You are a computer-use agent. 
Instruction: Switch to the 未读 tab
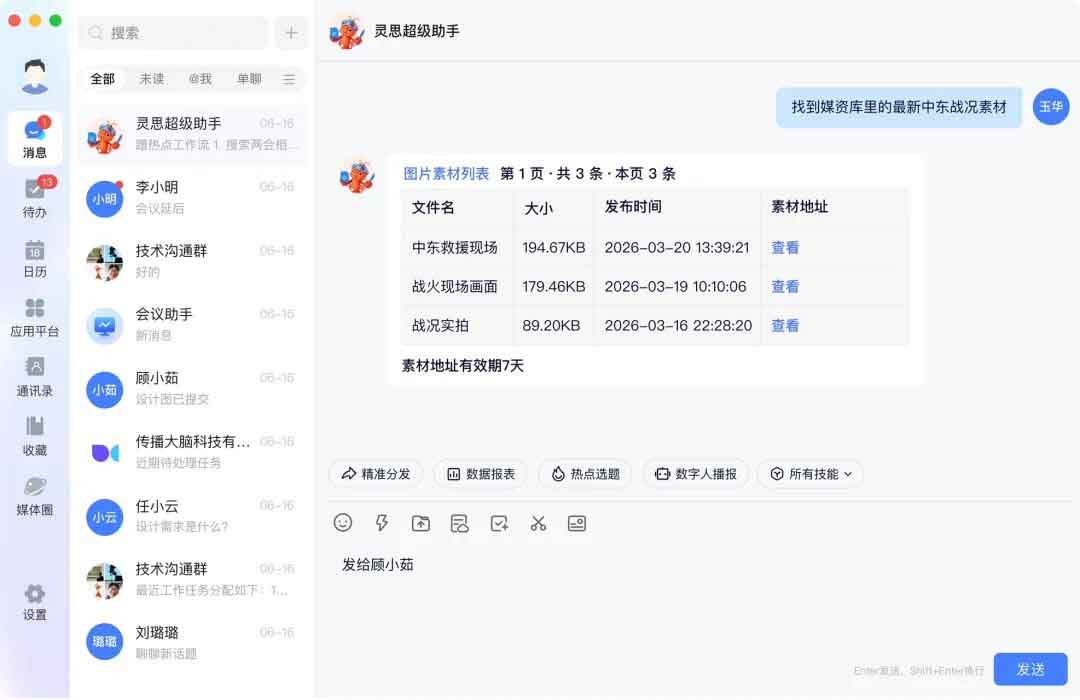point(152,79)
